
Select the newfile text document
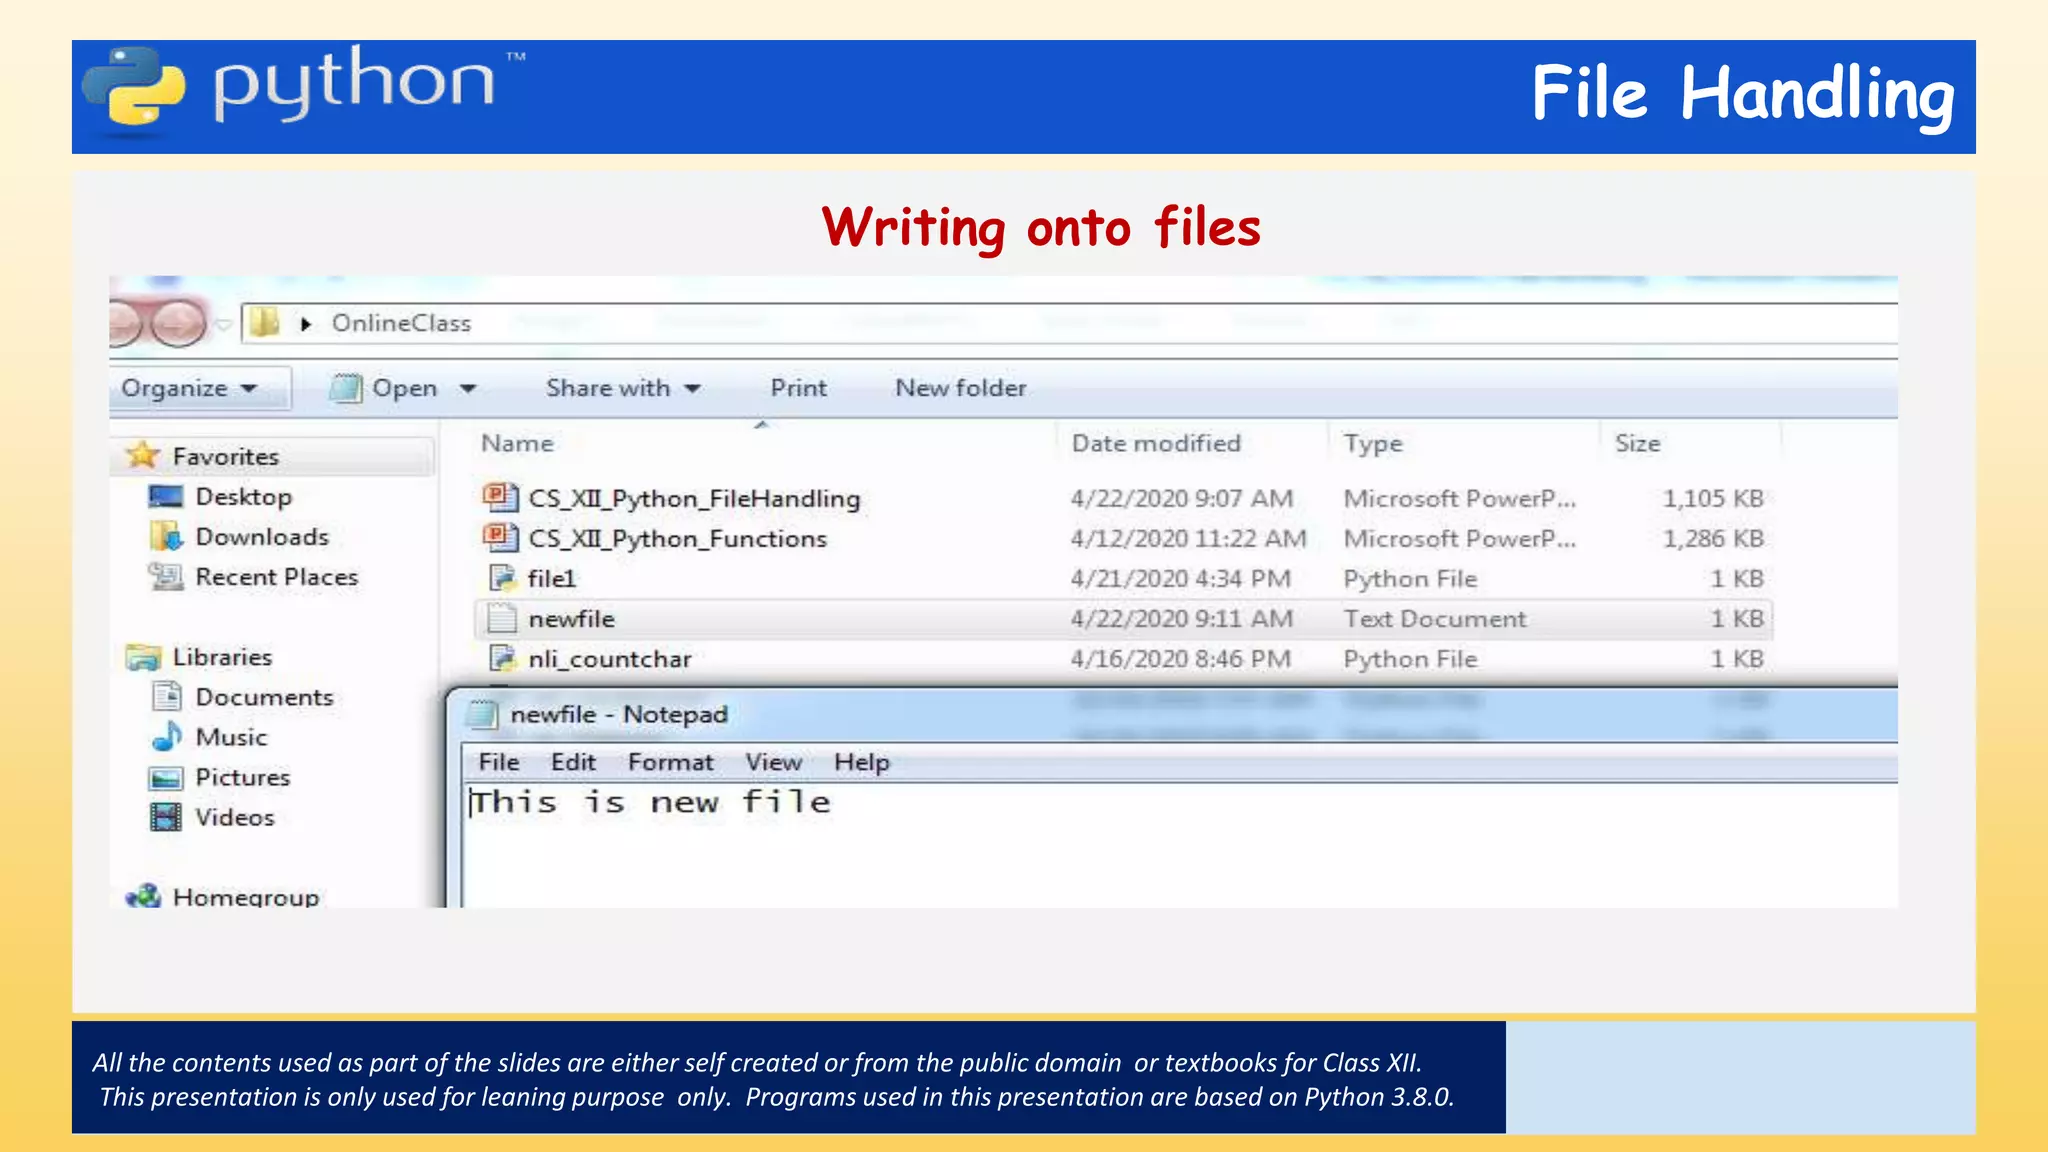tap(571, 619)
